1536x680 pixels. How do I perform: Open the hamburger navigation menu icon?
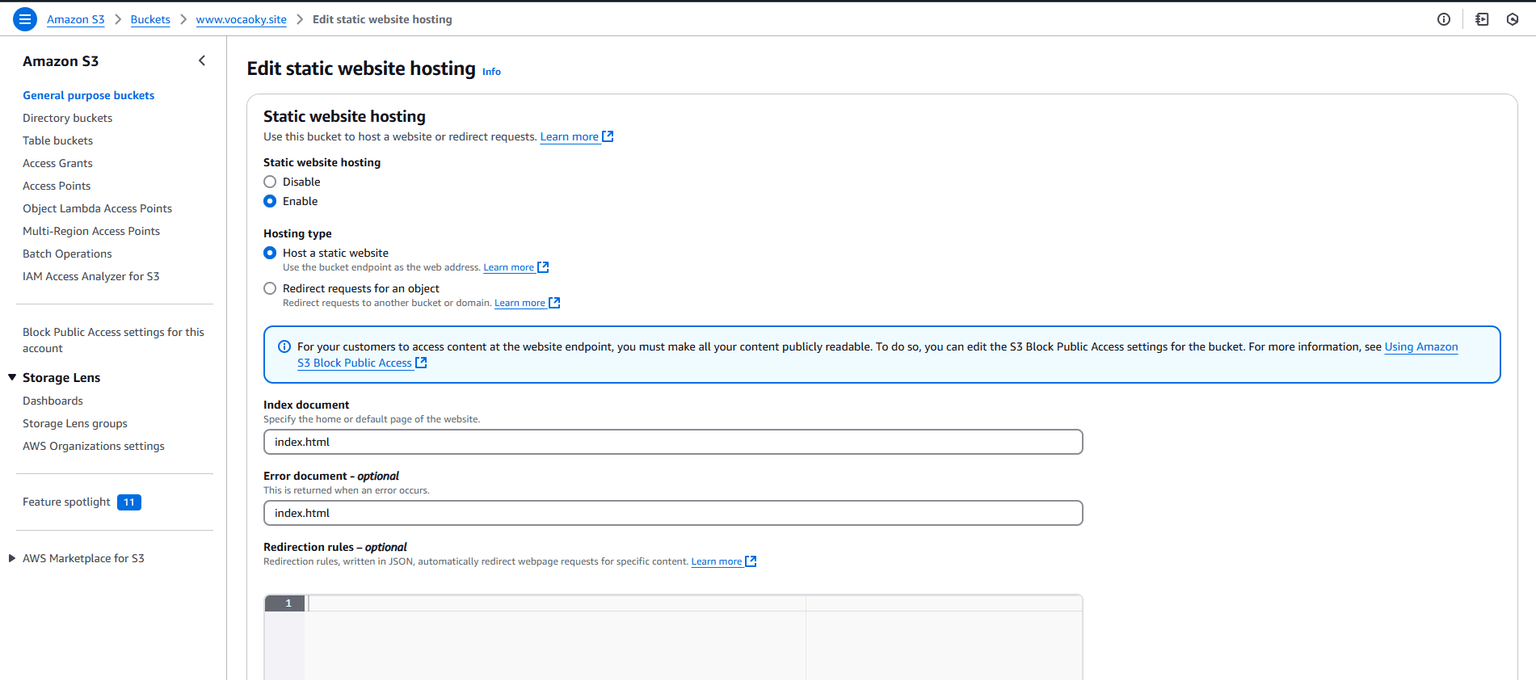[x=24, y=19]
